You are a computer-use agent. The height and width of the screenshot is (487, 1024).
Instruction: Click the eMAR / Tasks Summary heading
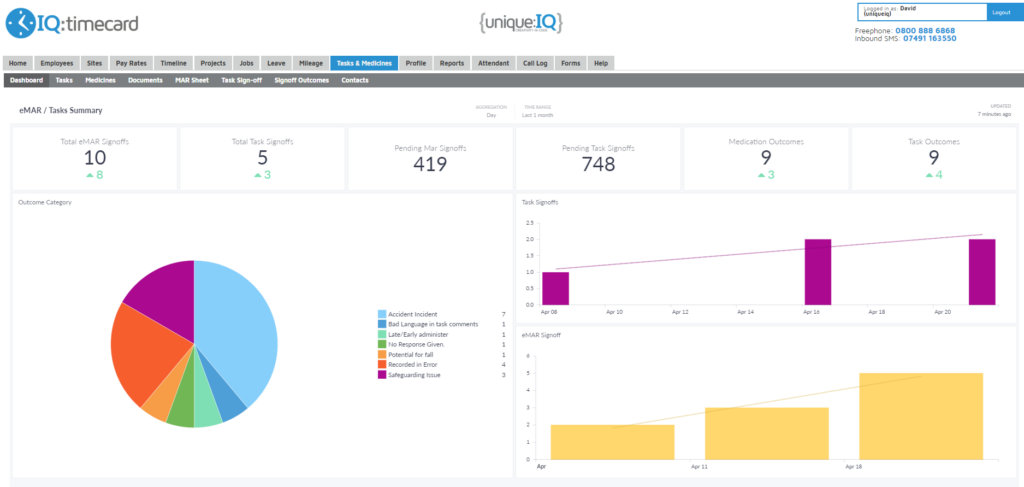pos(61,110)
